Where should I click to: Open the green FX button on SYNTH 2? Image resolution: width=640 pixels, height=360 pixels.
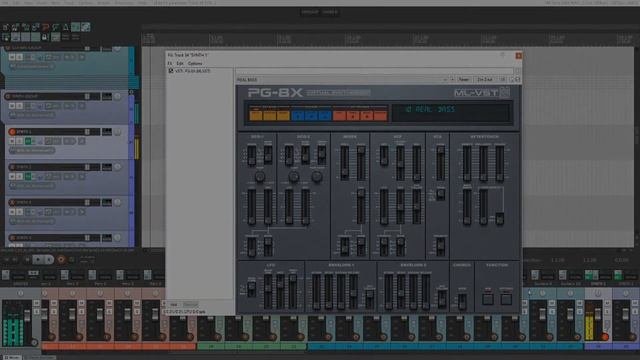(x=28, y=176)
